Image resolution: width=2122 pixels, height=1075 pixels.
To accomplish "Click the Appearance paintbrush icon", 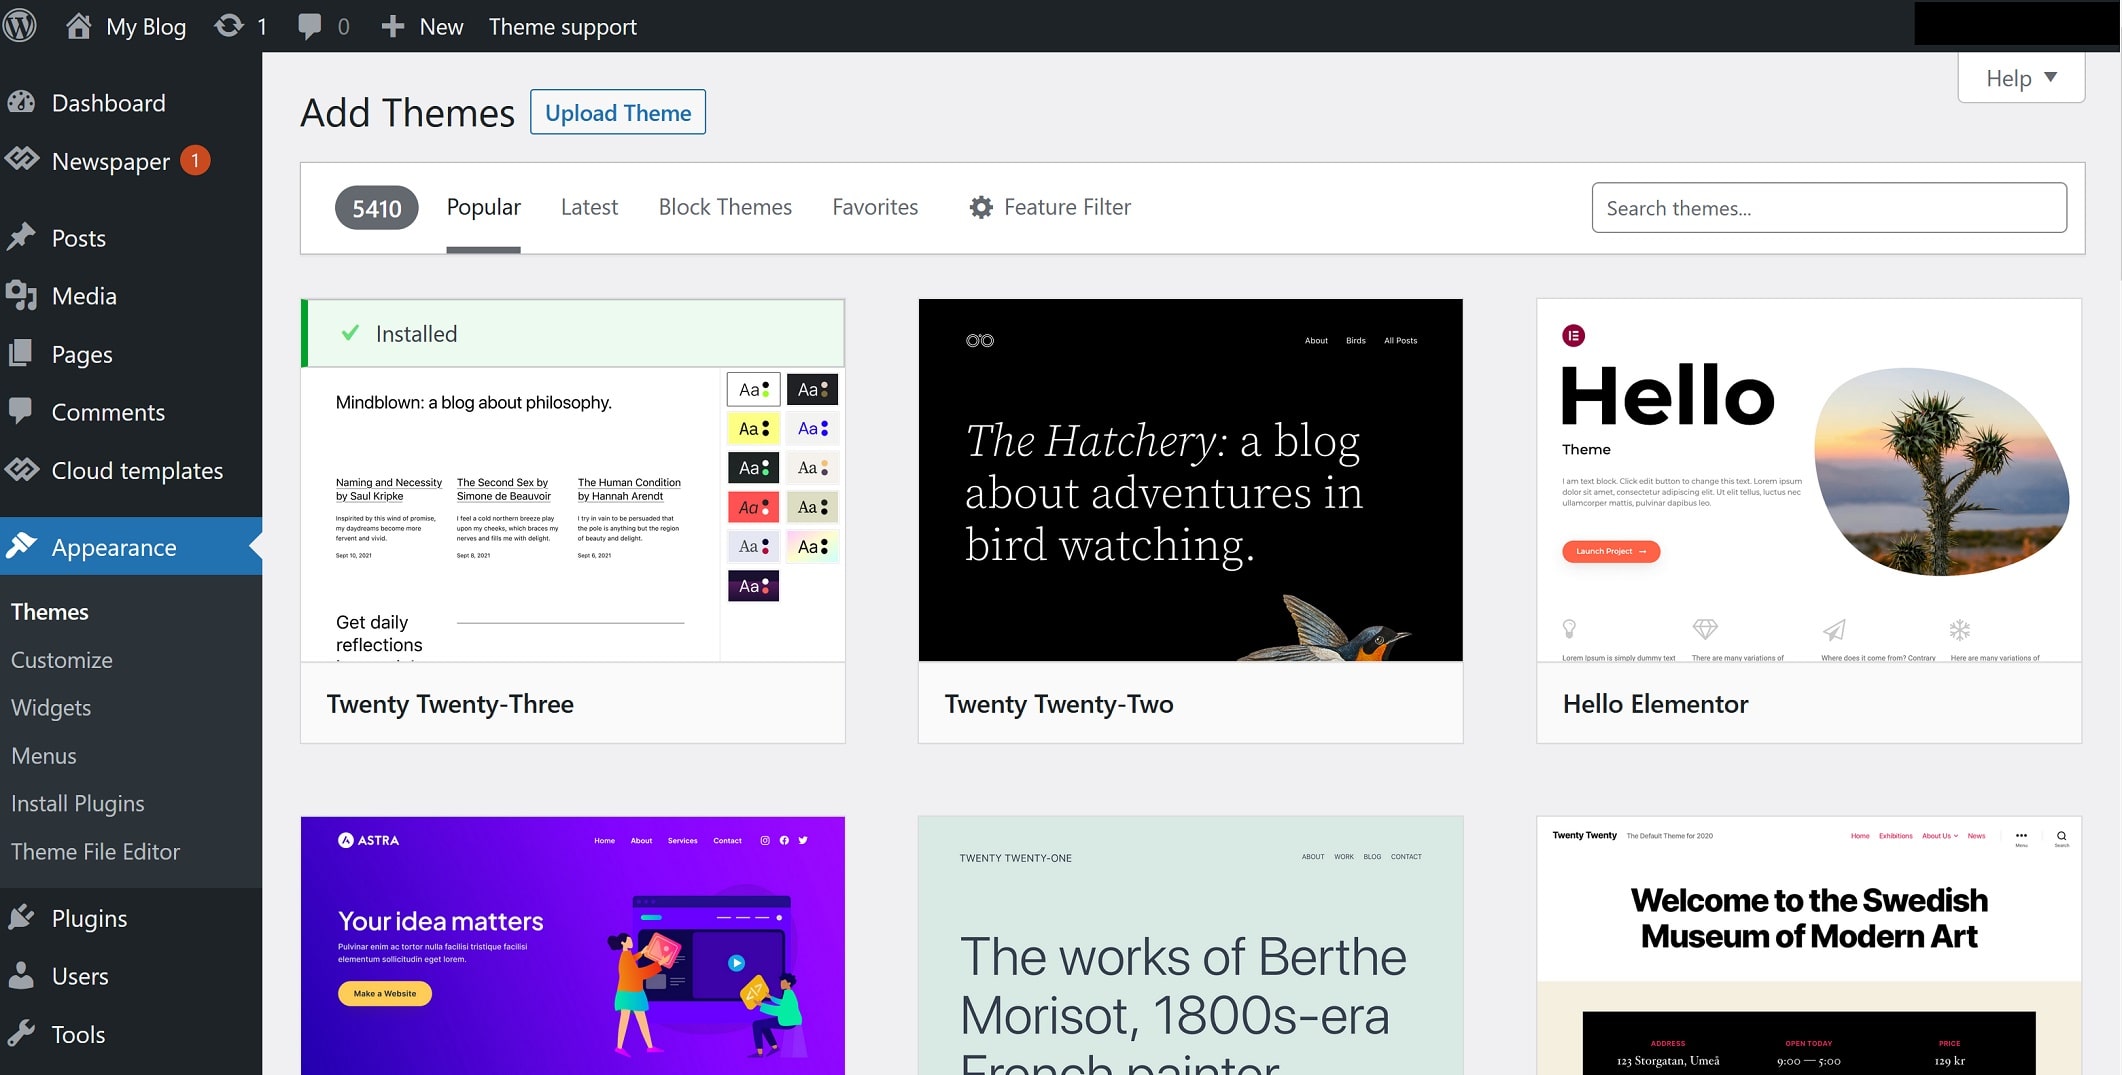I will pyautogui.click(x=24, y=547).
